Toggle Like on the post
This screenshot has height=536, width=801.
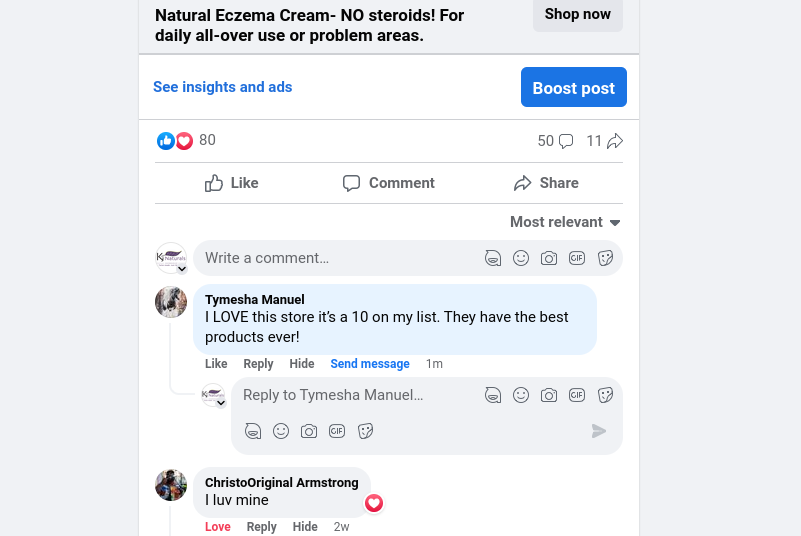click(232, 183)
